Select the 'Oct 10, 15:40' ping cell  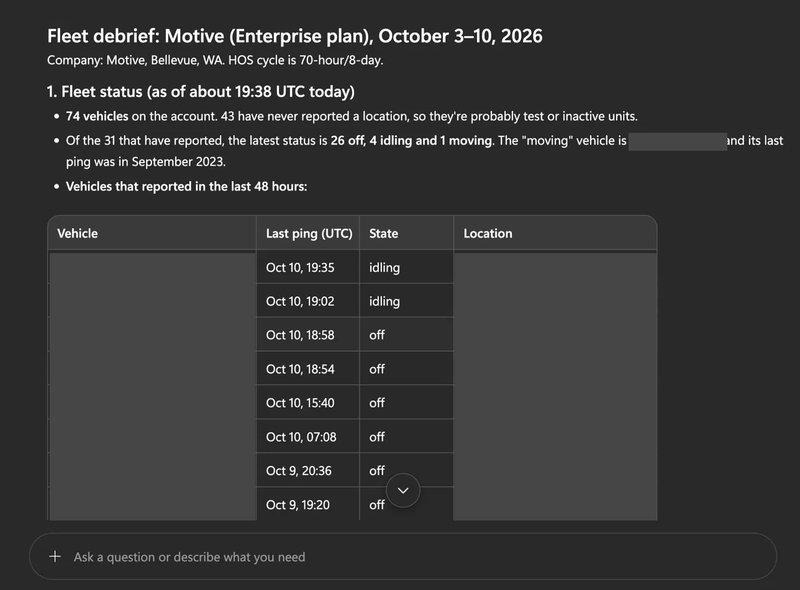click(308, 403)
